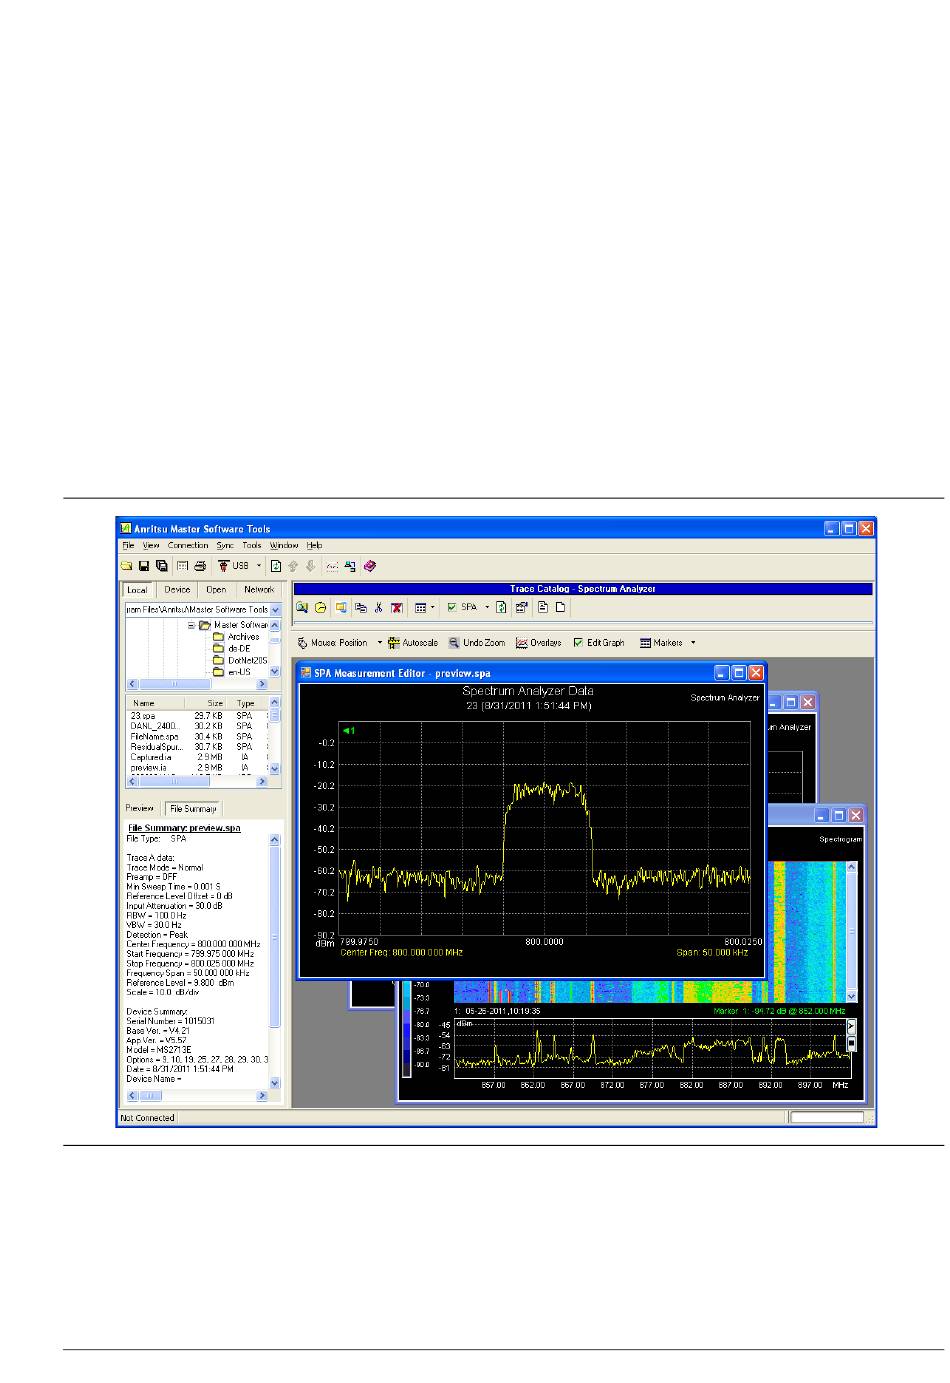
Task: Select the Archives folder
Action: coord(243,637)
